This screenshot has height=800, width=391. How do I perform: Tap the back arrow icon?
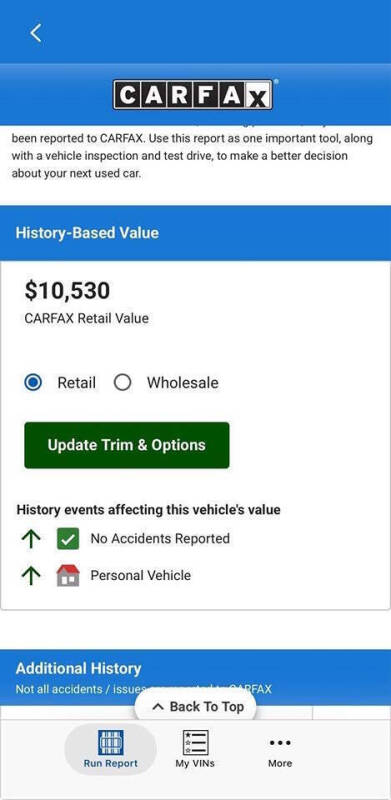(35, 33)
